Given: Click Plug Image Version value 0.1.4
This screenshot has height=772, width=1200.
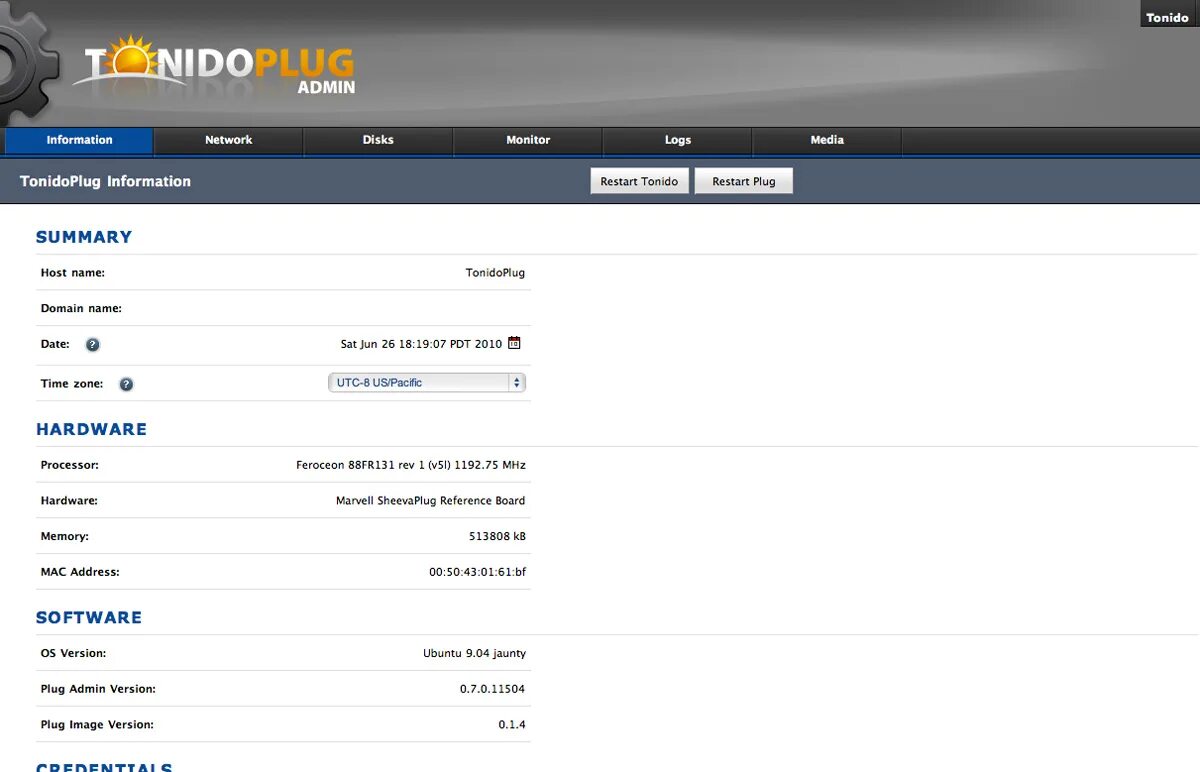Looking at the screenshot, I should pos(512,725).
